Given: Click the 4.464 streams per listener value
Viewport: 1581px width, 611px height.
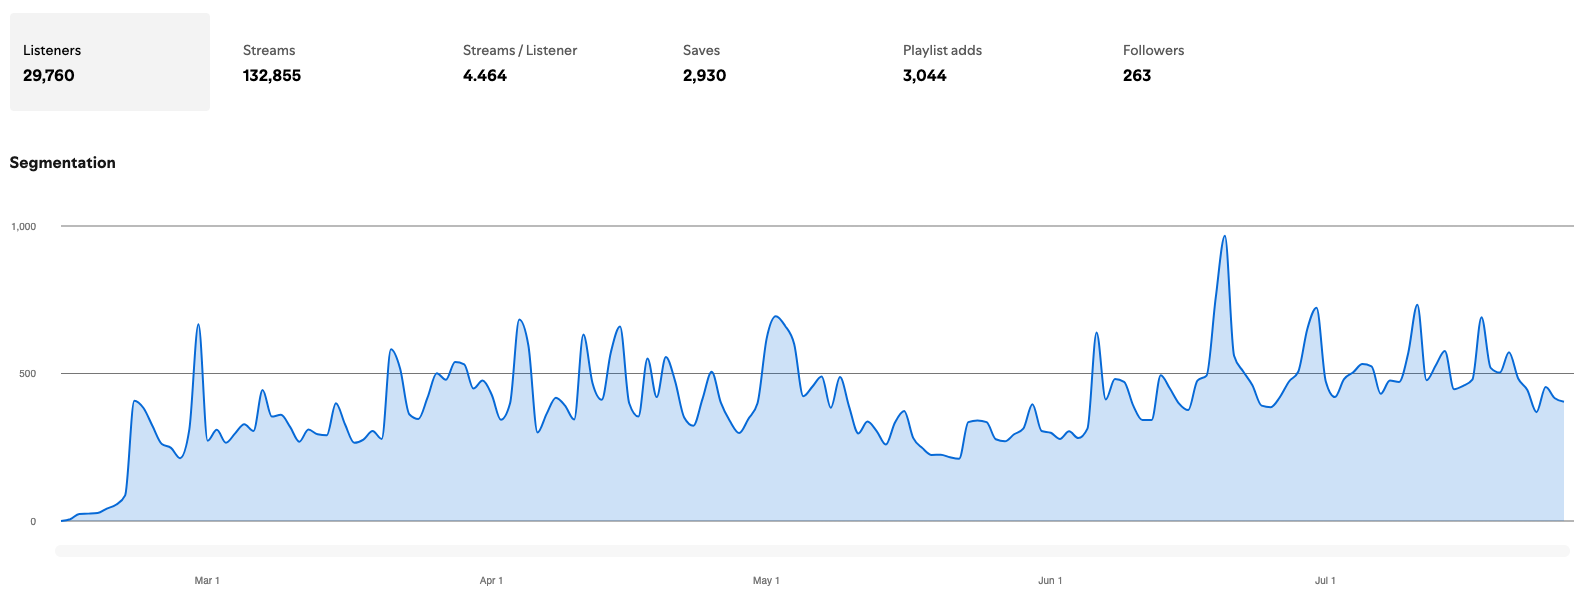Looking at the screenshot, I should click(485, 76).
